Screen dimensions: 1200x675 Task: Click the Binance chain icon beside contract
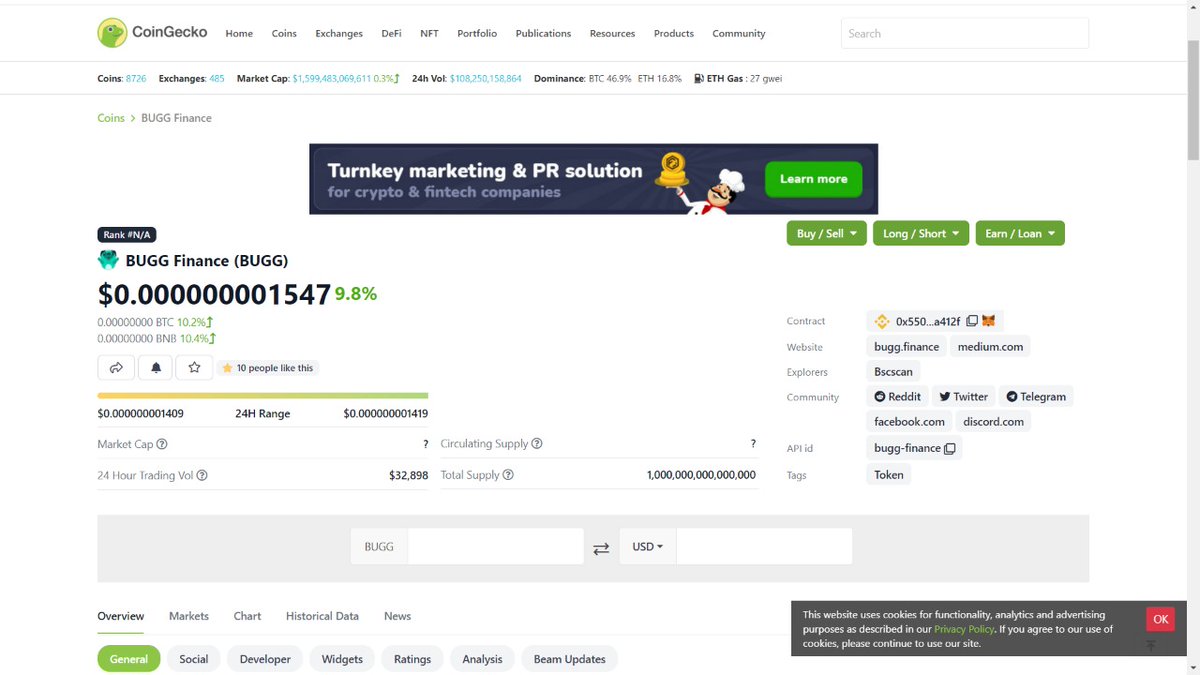(x=882, y=321)
